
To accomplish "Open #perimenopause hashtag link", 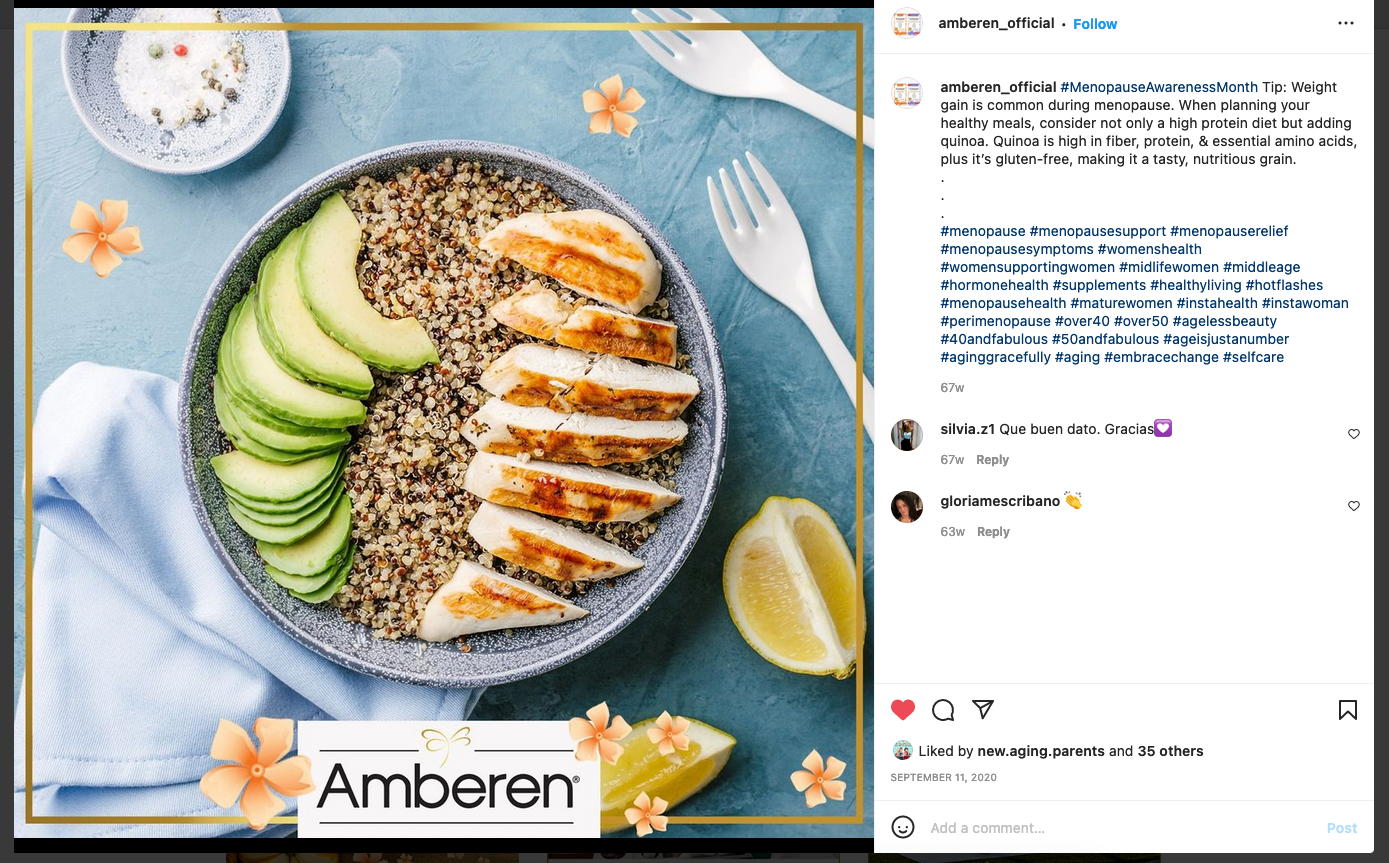I will click(995, 321).
